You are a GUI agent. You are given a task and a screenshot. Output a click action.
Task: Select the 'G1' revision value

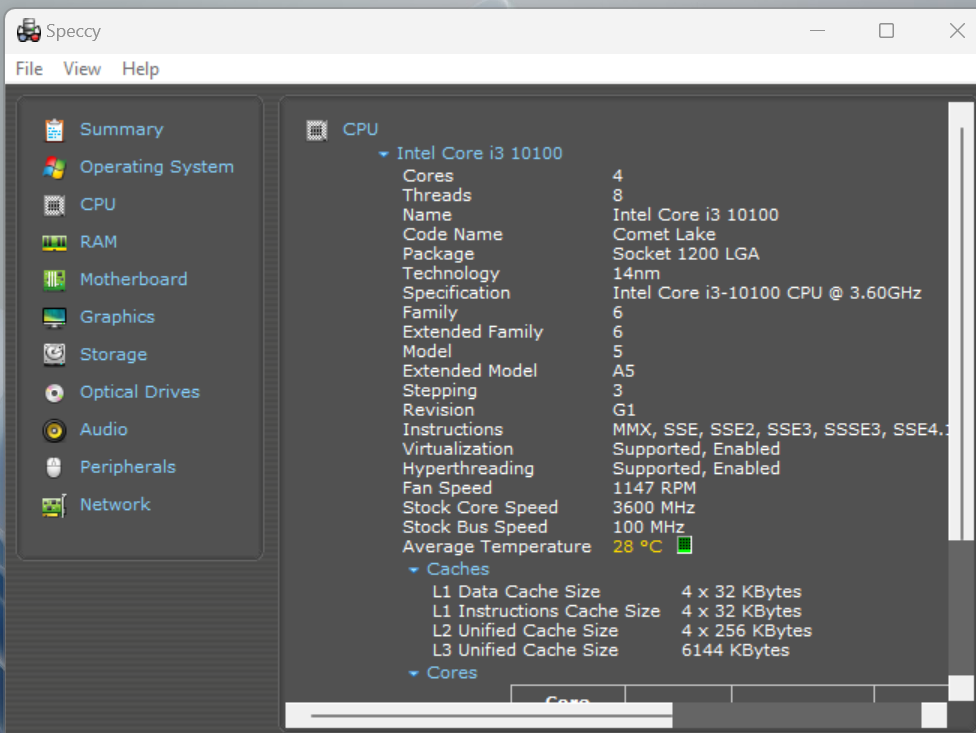[x=624, y=410]
